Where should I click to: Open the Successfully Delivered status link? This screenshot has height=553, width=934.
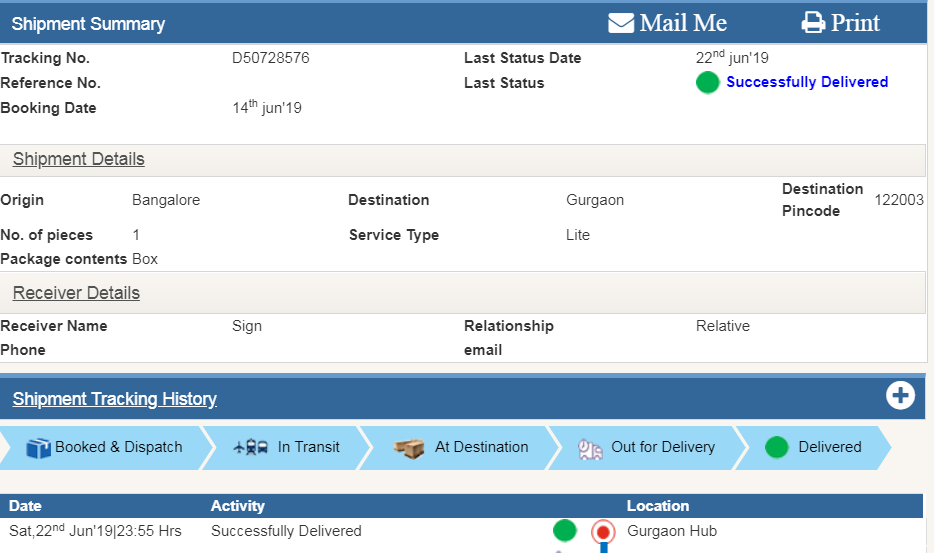(x=806, y=82)
